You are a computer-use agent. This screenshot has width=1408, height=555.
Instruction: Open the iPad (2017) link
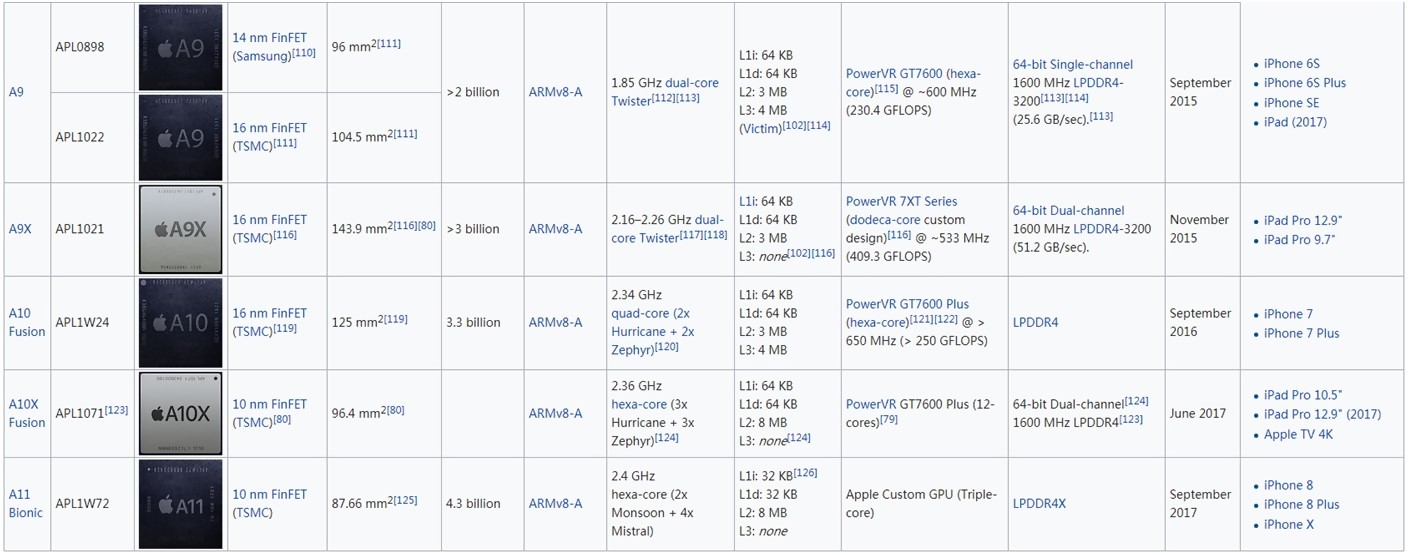[x=1295, y=122]
